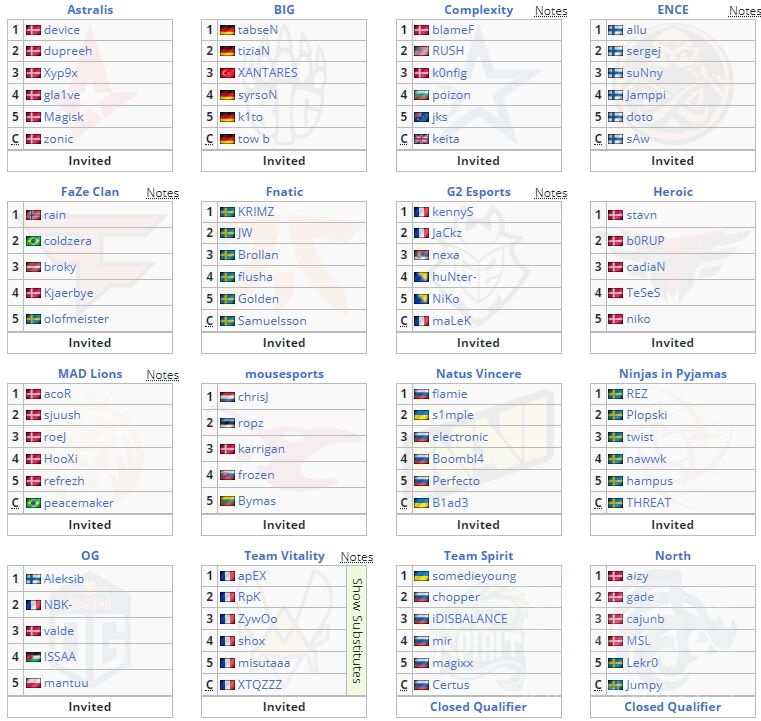Click the Turkish flag next to XANTARES
Screen dimensions: 761x721
tap(227, 73)
